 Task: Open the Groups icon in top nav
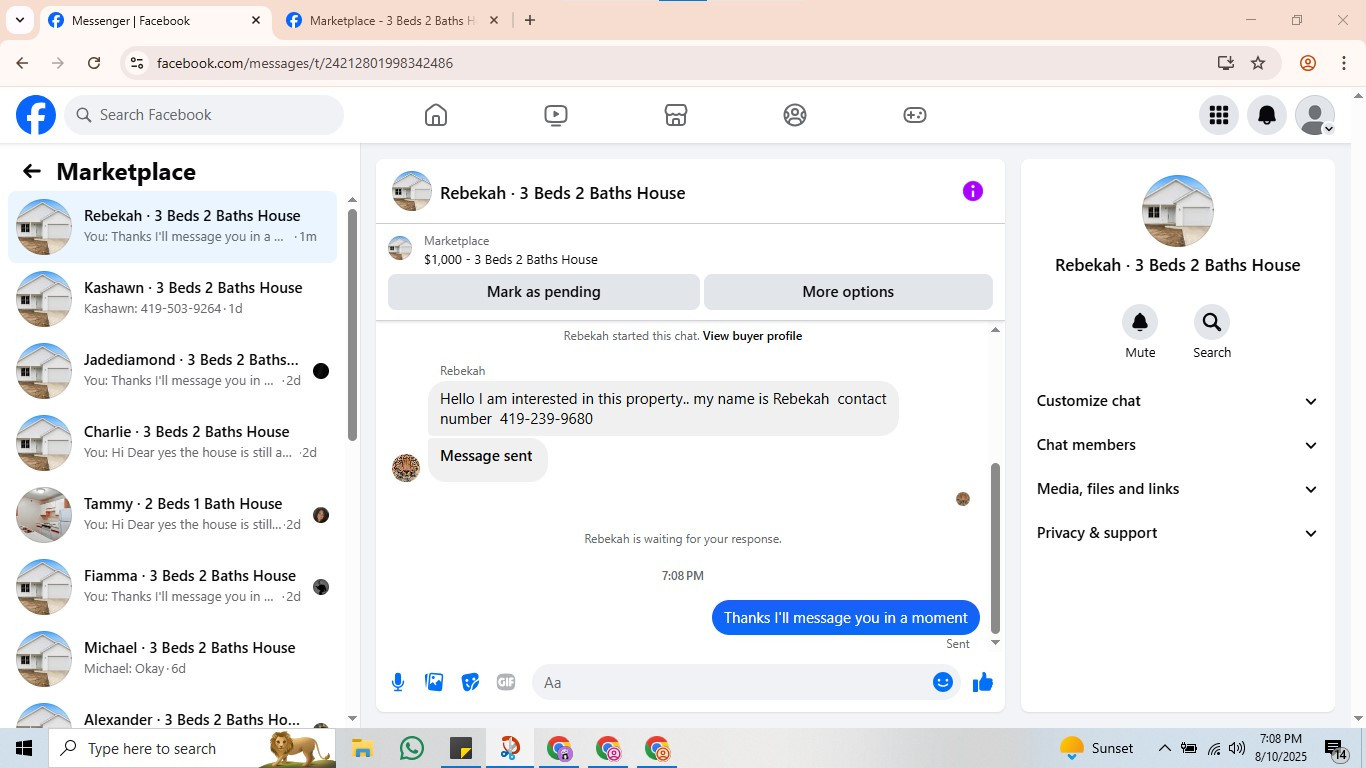pyautogui.click(x=795, y=115)
